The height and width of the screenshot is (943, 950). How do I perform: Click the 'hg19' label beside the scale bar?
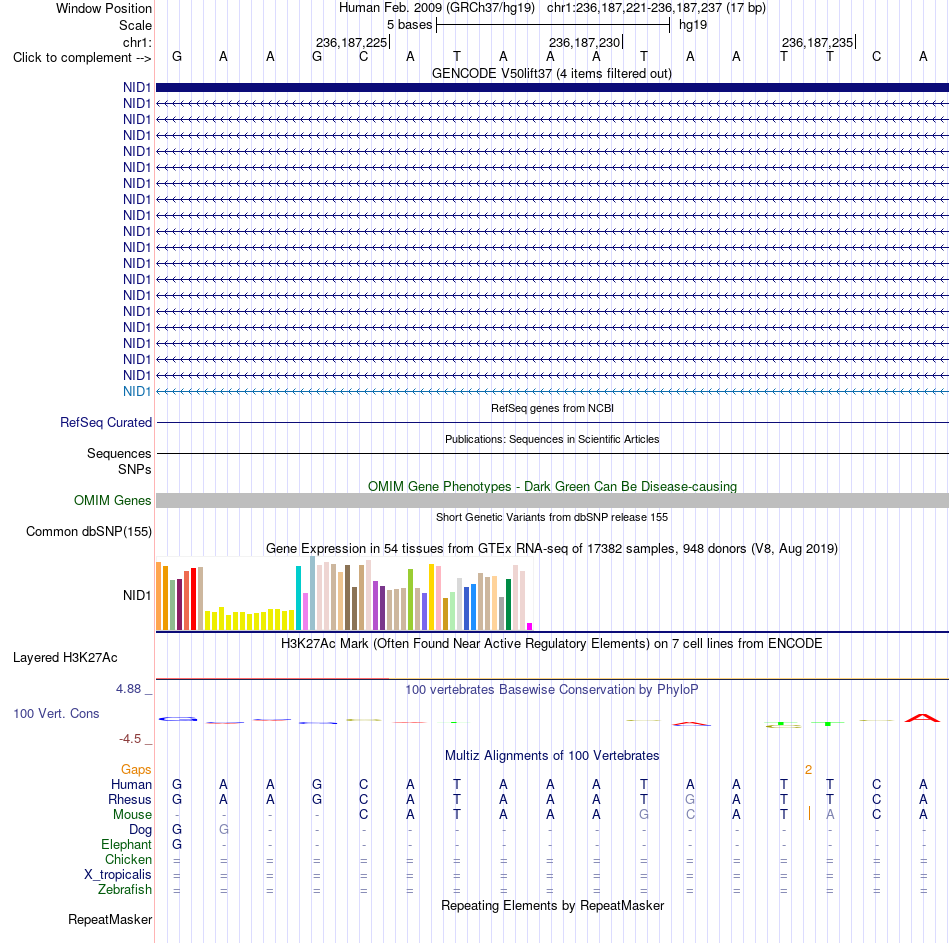[x=693, y=25]
